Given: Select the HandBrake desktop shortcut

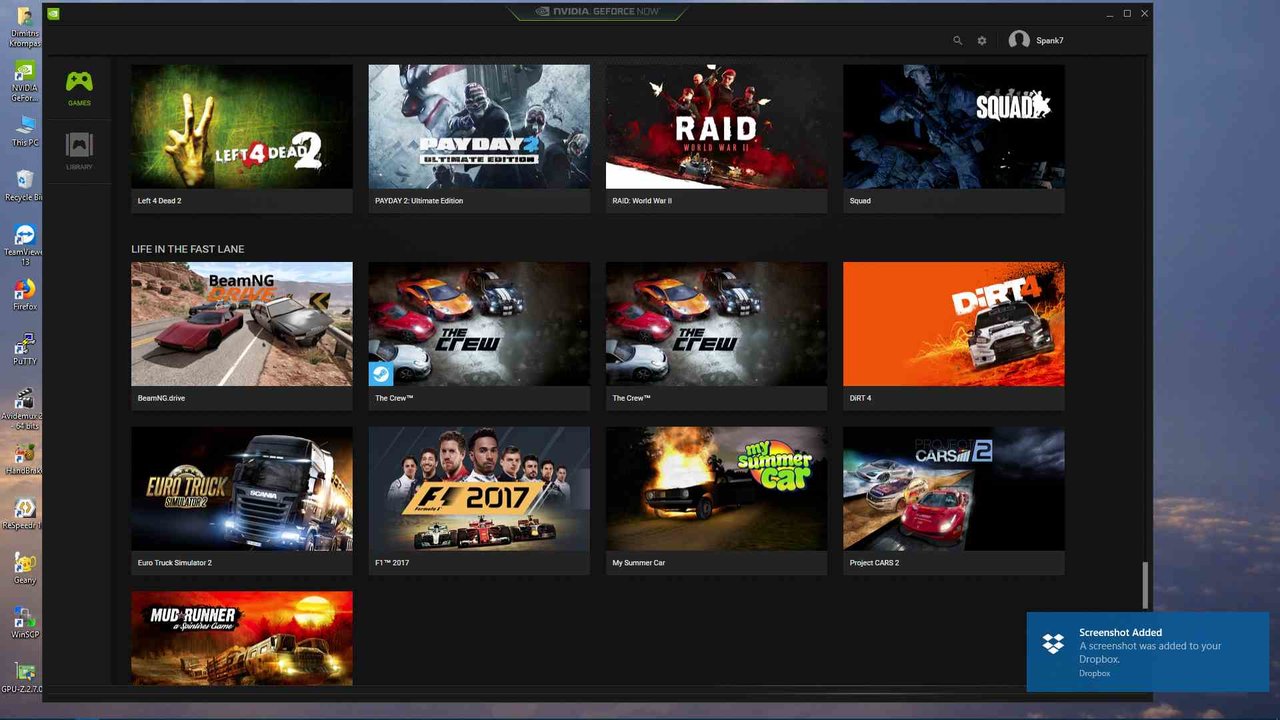Looking at the screenshot, I should pyautogui.click(x=25, y=460).
